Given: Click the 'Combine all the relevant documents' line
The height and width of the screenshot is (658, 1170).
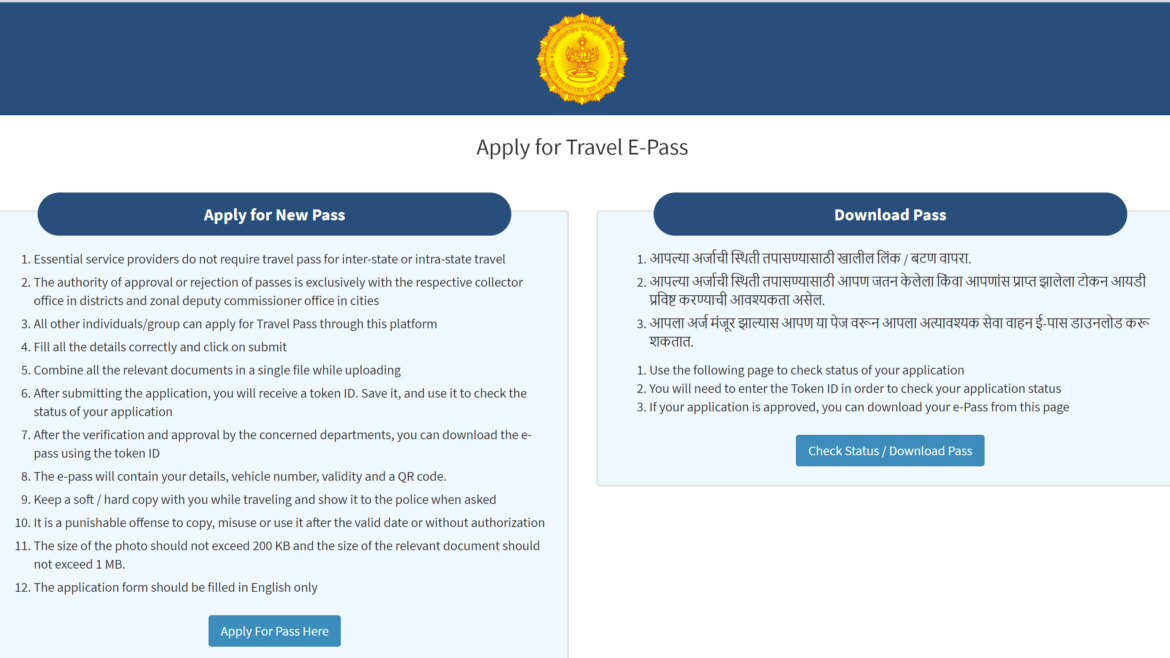Looking at the screenshot, I should (217, 370).
